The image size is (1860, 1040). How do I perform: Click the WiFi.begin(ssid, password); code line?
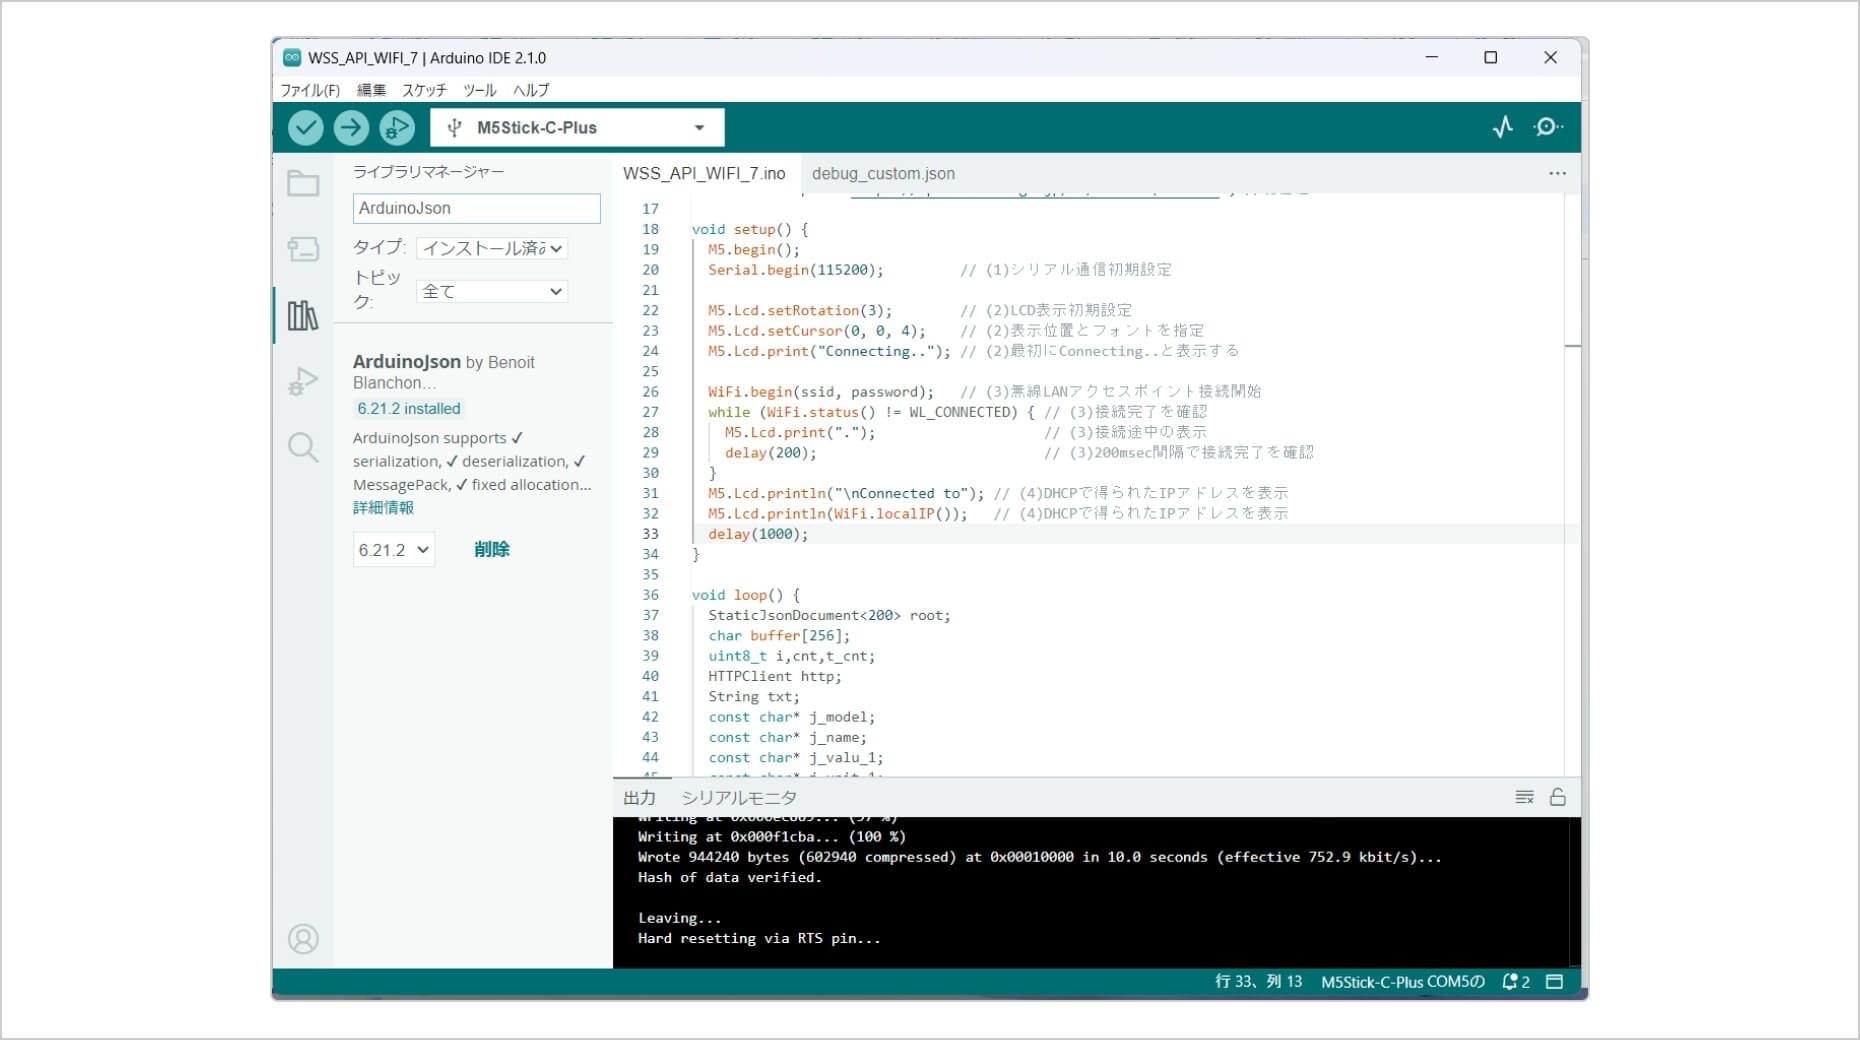821,392
